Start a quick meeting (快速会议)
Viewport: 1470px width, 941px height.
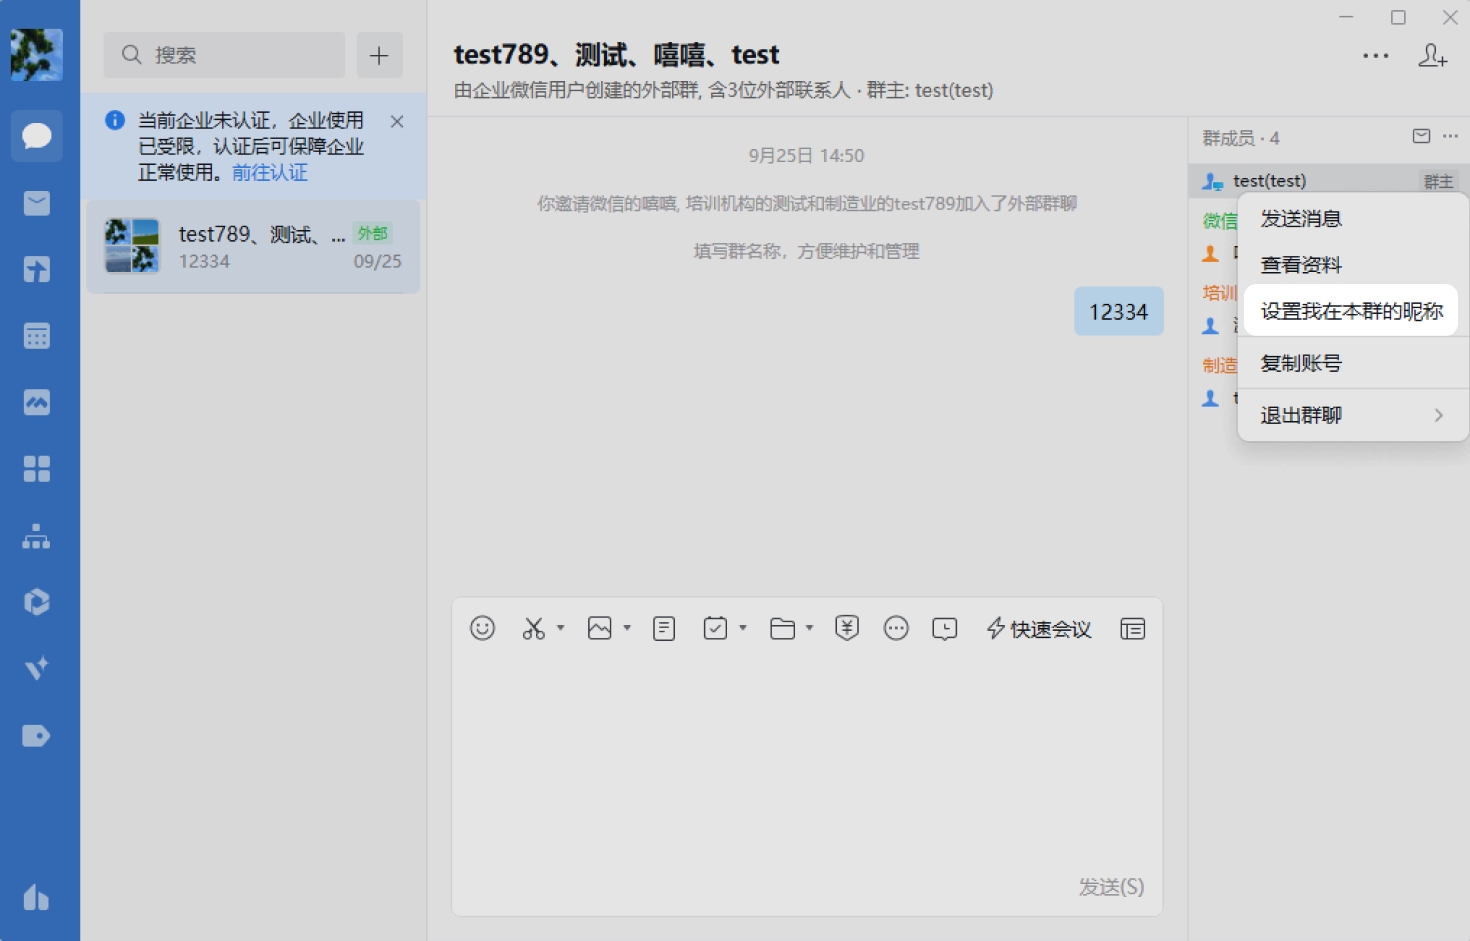point(1038,629)
